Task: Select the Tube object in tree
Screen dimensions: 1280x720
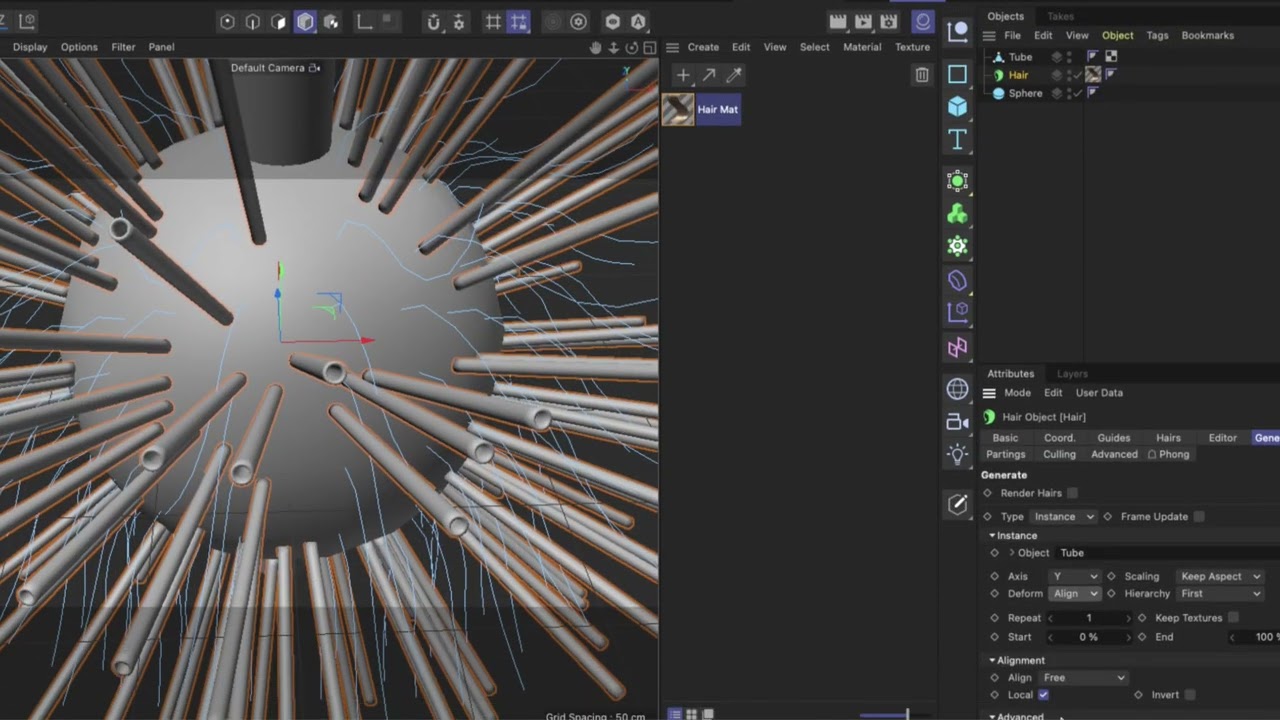Action: 1020,57
